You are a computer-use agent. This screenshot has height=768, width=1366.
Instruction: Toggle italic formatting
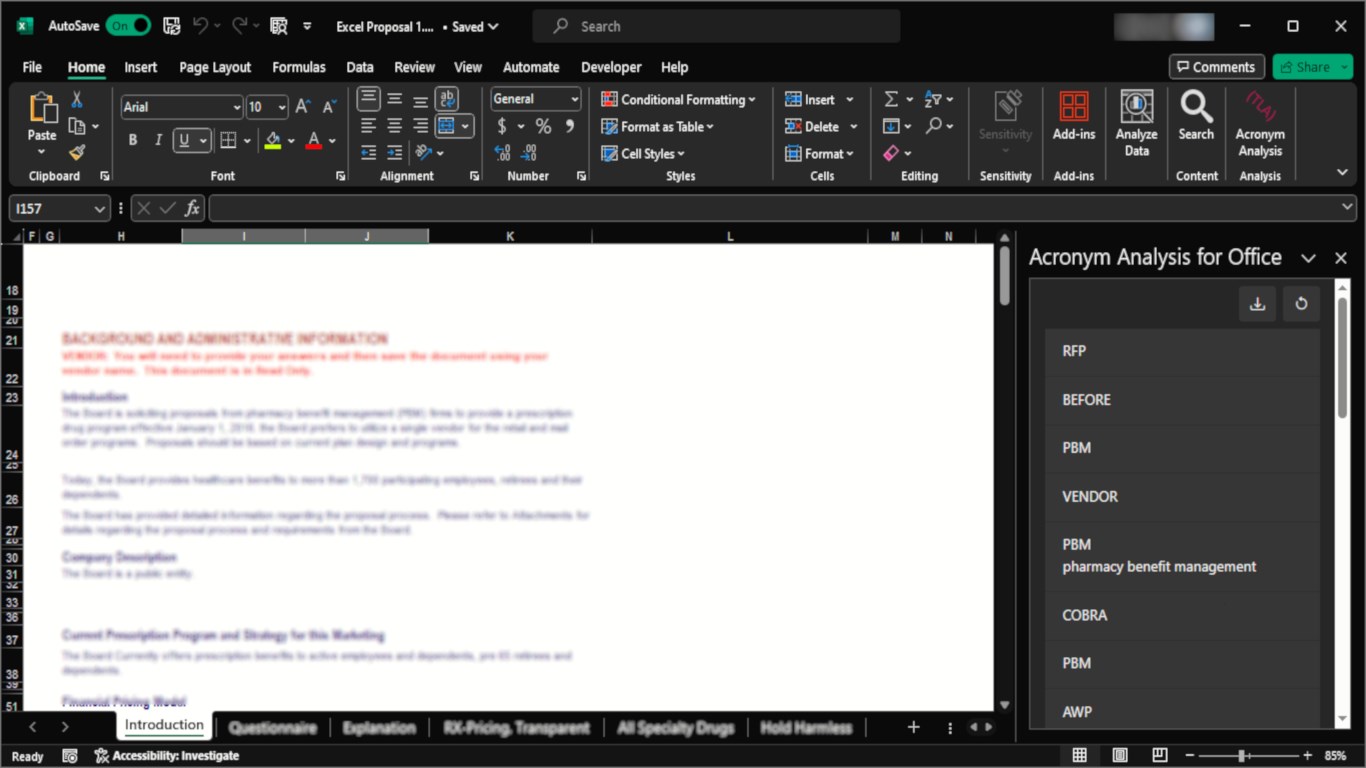[157, 141]
